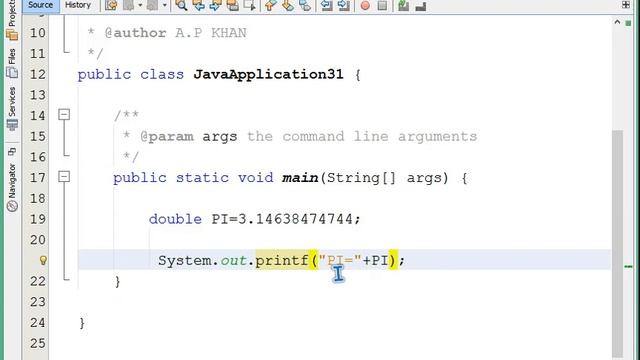Viewport: 640px width, 360px height.
Task: Open the Projects side panel
Action: [12, 13]
